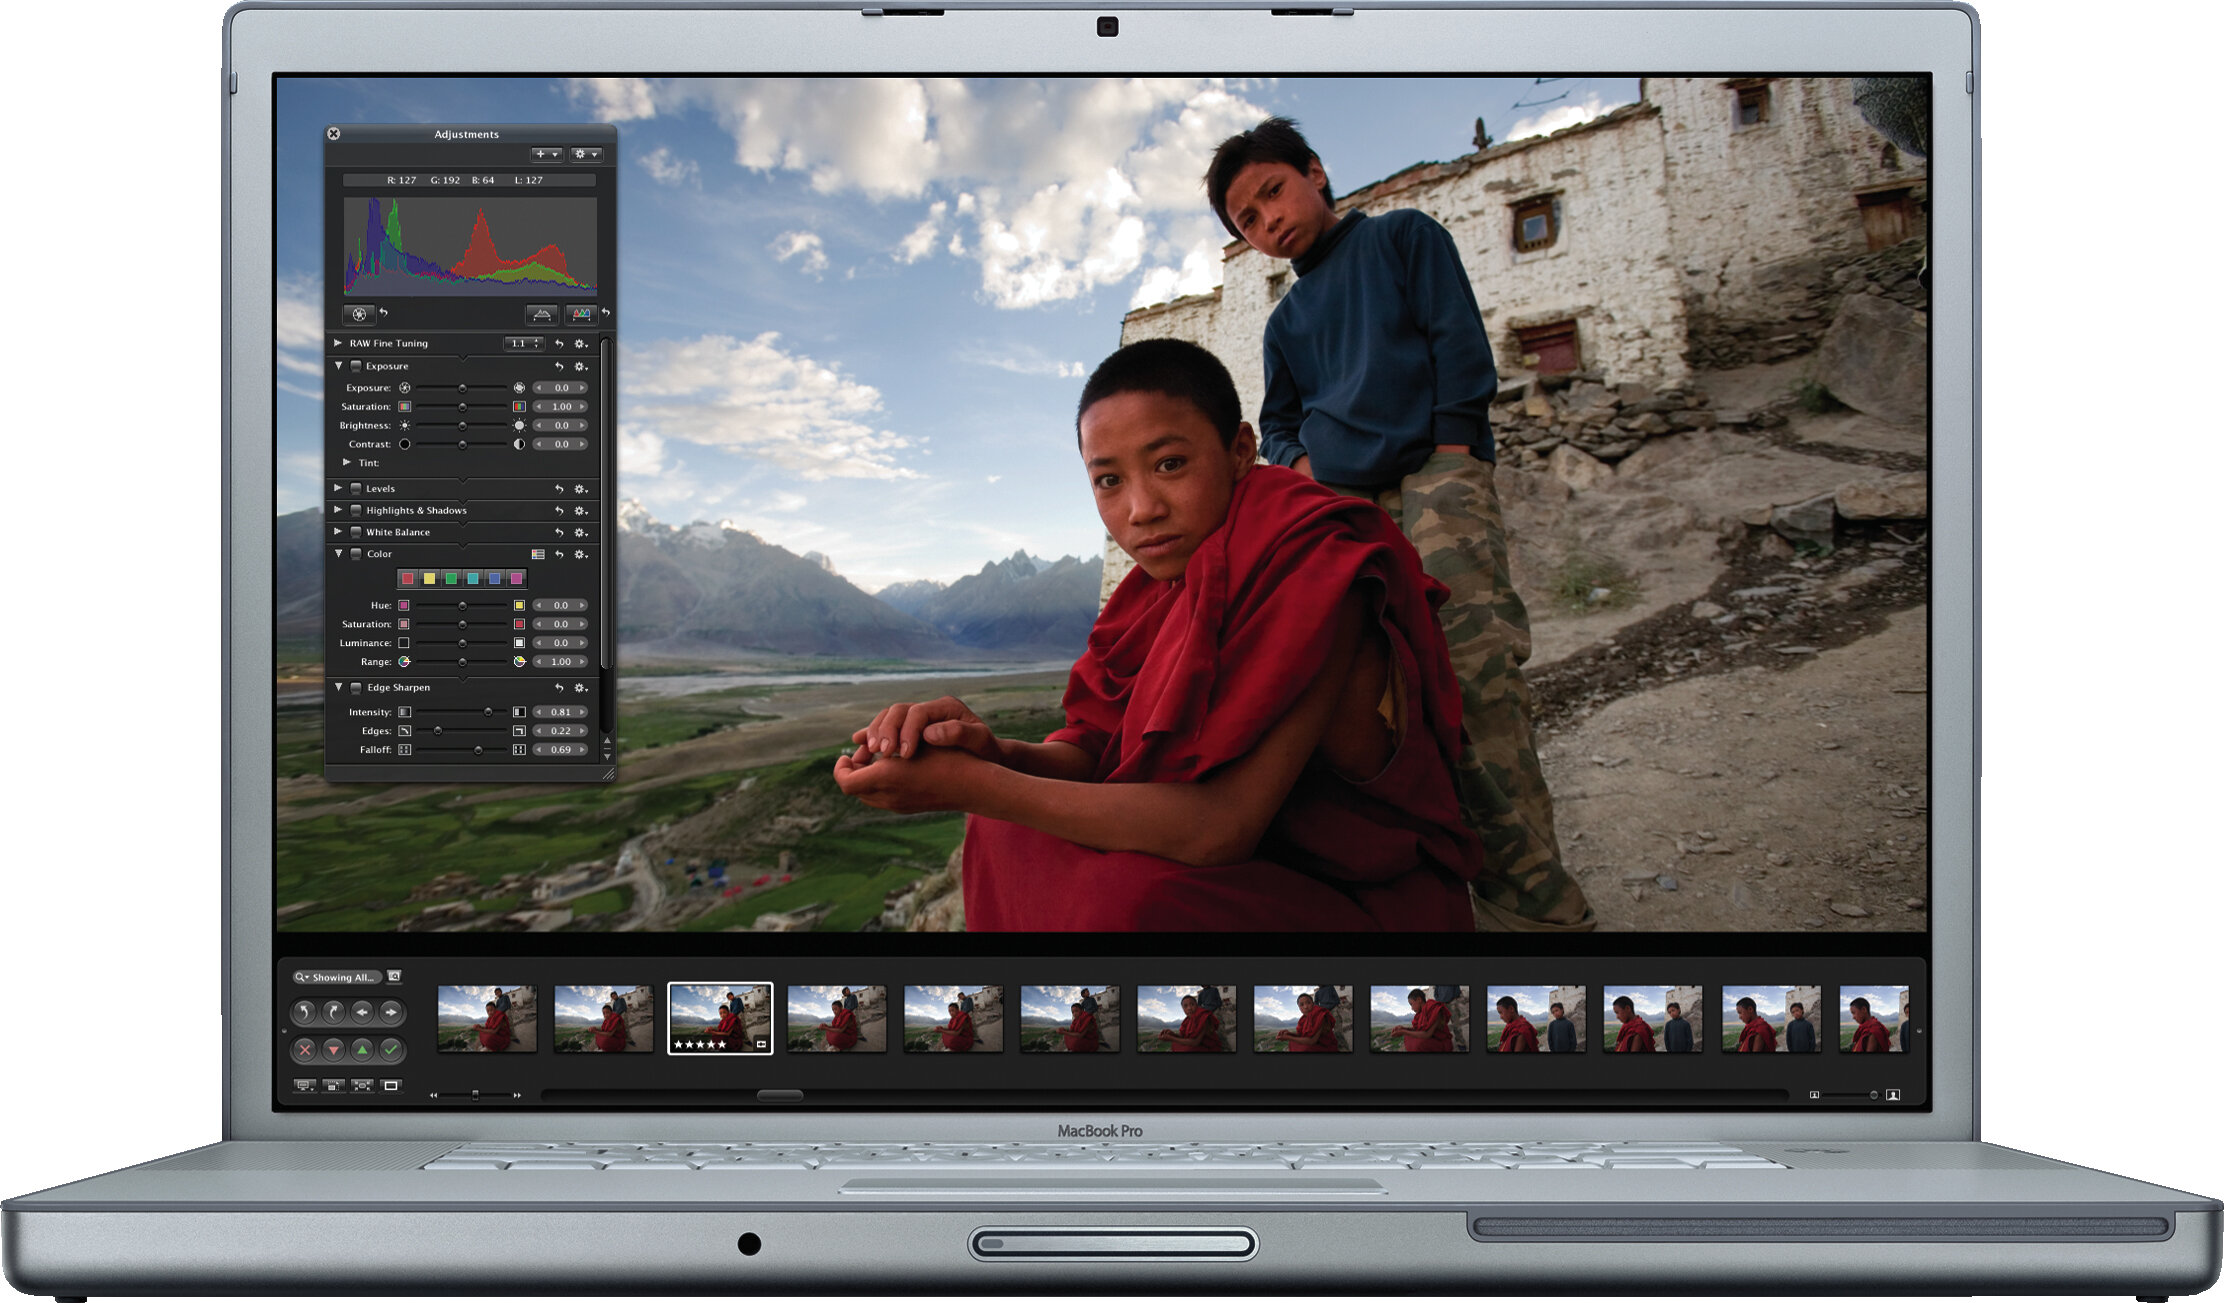Enable the Levels adjustment checkbox
This screenshot has width=2224, height=1303.
pyautogui.click(x=356, y=489)
